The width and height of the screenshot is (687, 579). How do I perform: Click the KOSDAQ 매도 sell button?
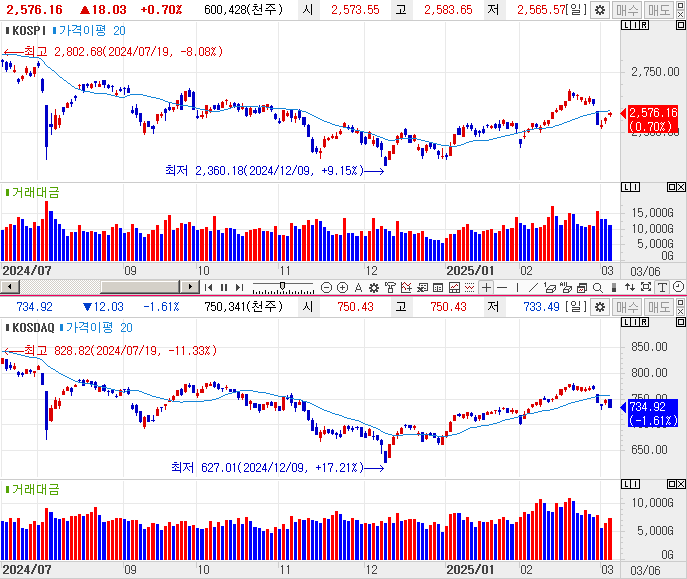point(659,307)
